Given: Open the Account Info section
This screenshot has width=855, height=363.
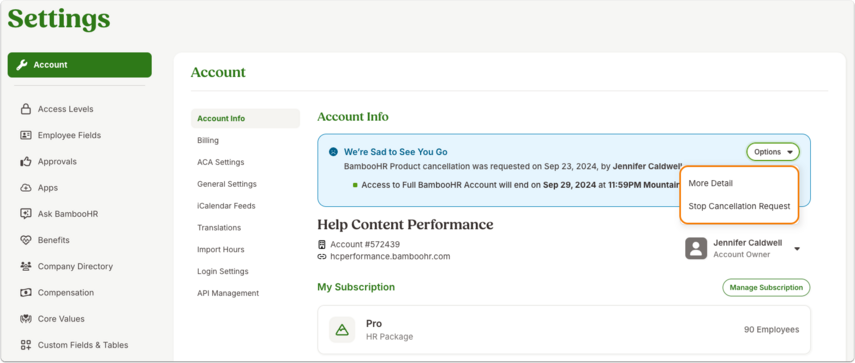Looking at the screenshot, I should pos(245,118).
